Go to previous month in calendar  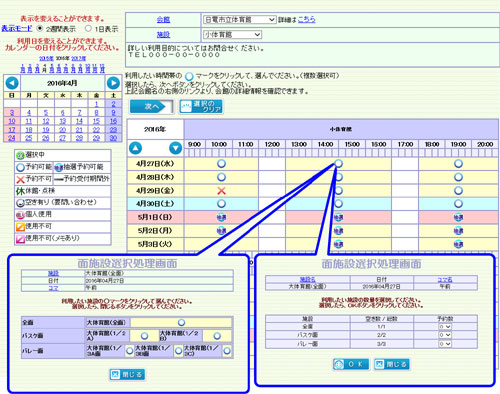click(12, 83)
